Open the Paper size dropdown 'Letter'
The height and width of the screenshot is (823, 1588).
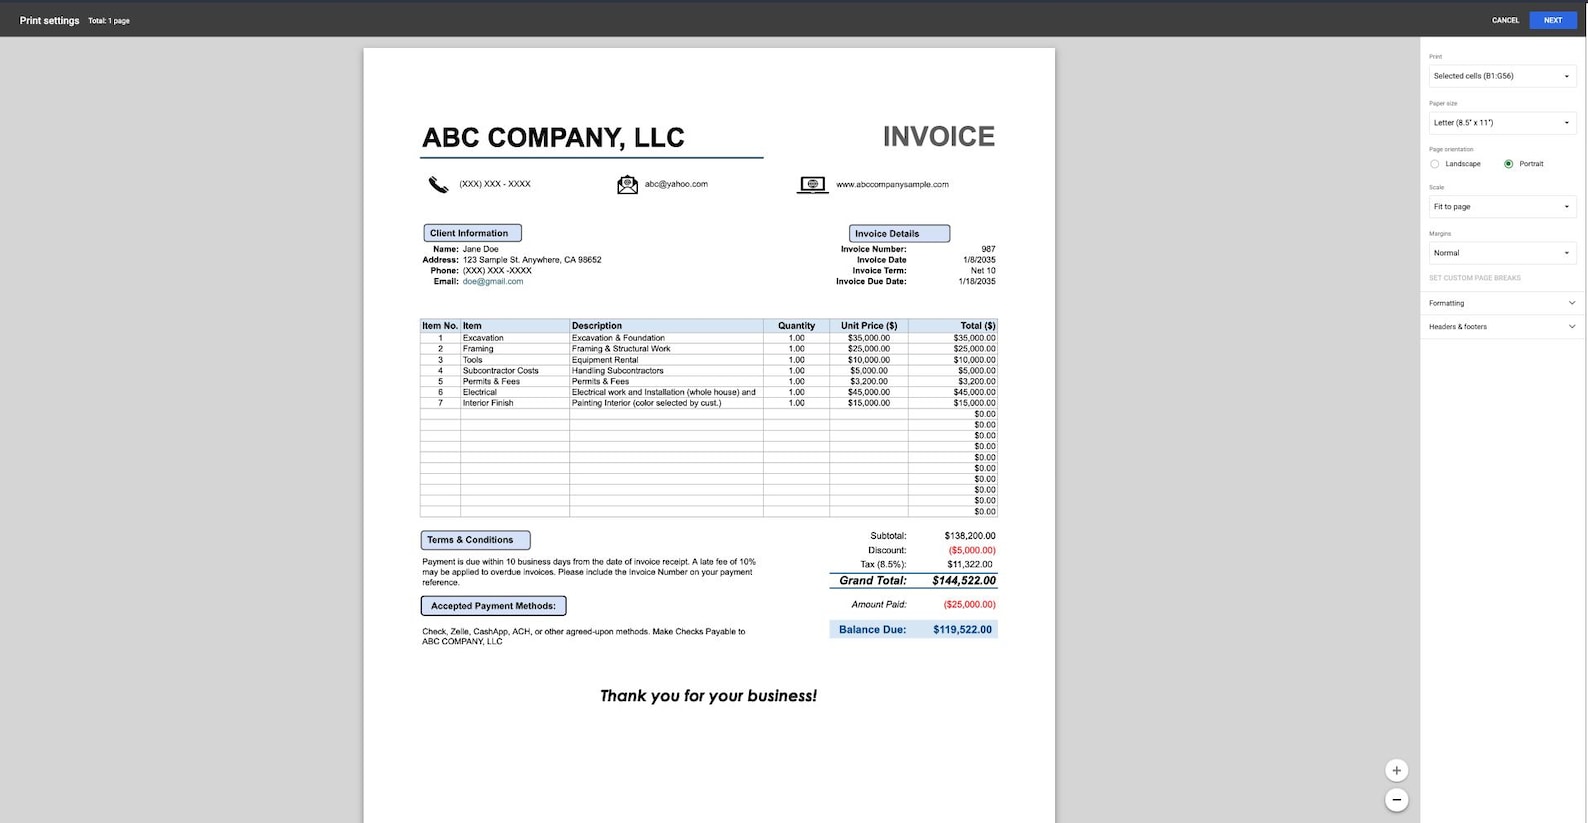(x=1502, y=123)
